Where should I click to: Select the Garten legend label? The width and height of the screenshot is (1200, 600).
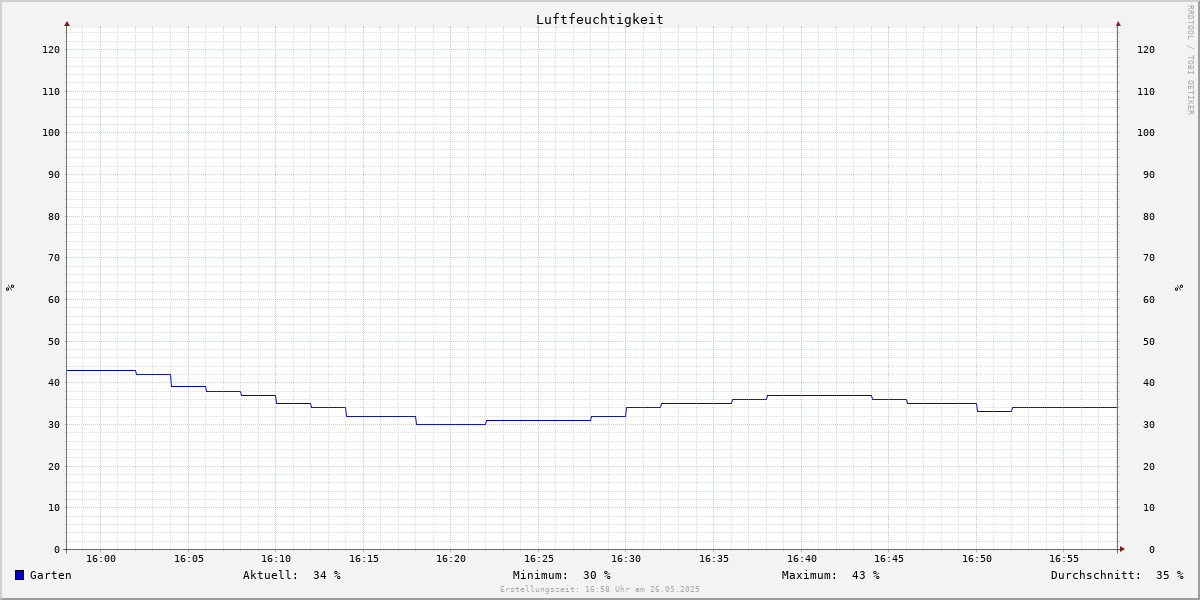pos(51,575)
